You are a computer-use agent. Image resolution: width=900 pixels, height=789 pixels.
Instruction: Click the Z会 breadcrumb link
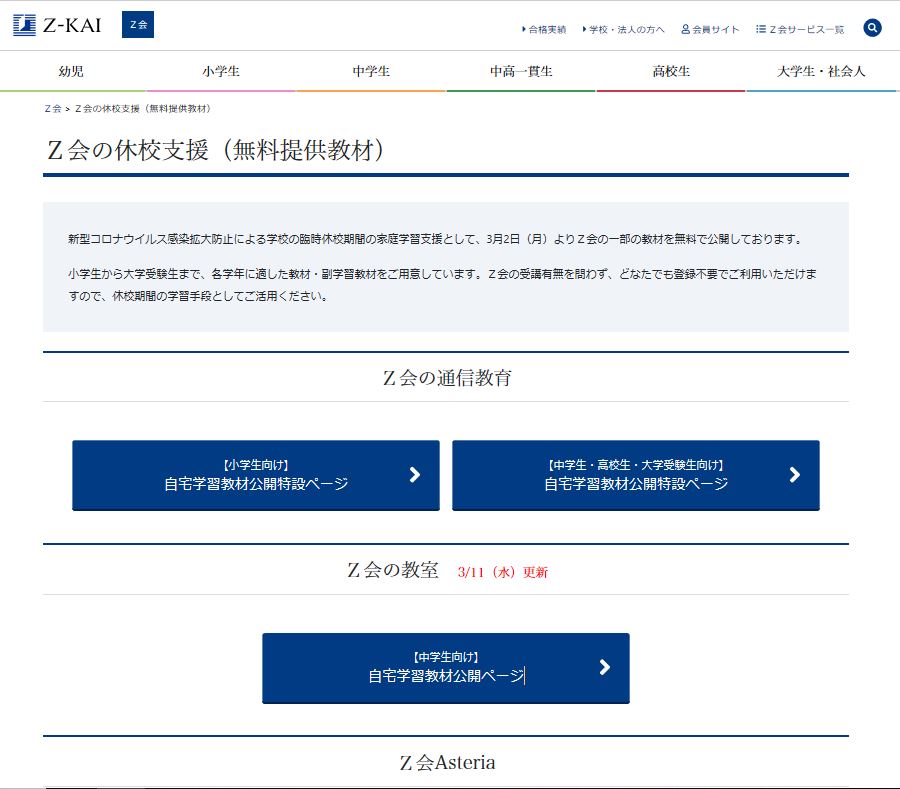[53, 108]
